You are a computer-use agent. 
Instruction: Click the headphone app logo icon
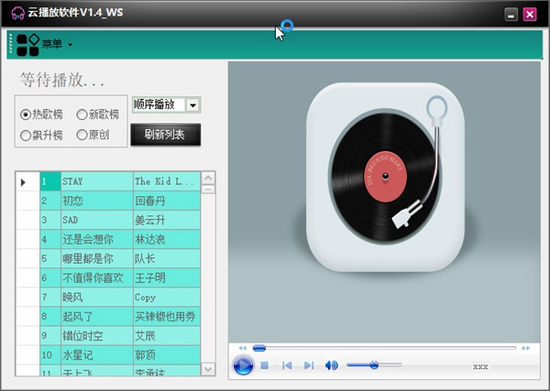point(18,13)
